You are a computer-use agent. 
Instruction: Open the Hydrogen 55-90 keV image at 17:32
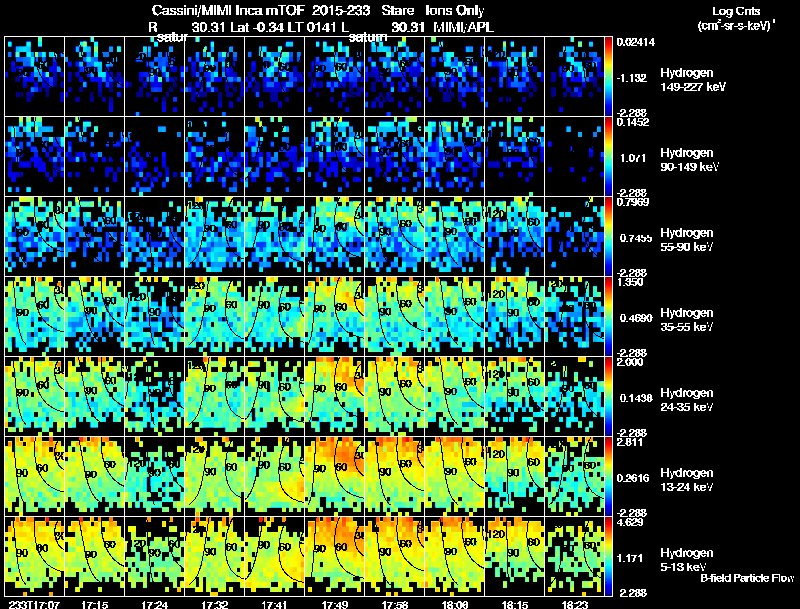pyautogui.click(x=214, y=237)
